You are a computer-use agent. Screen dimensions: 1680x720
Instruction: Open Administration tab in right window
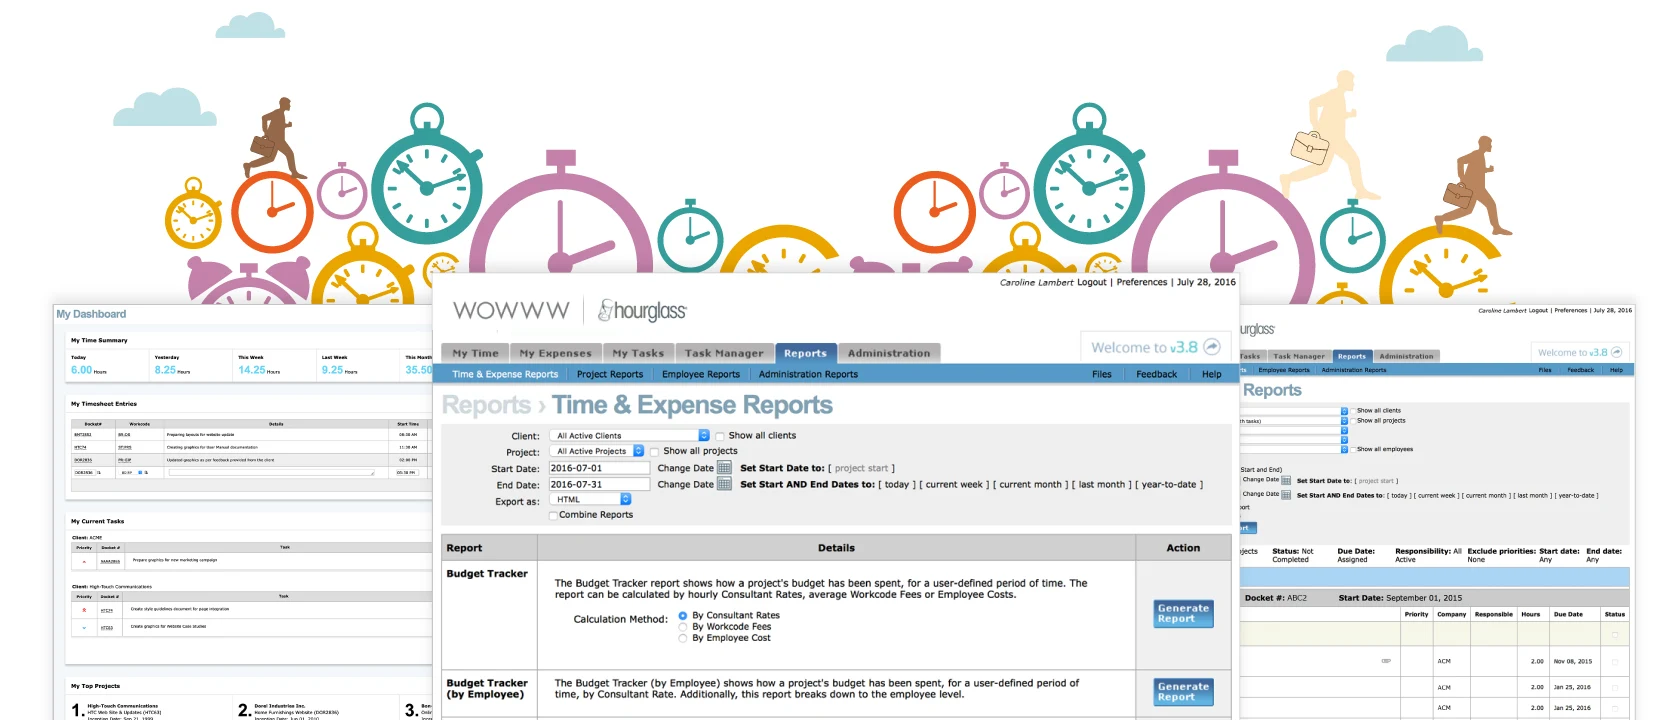coord(1406,356)
